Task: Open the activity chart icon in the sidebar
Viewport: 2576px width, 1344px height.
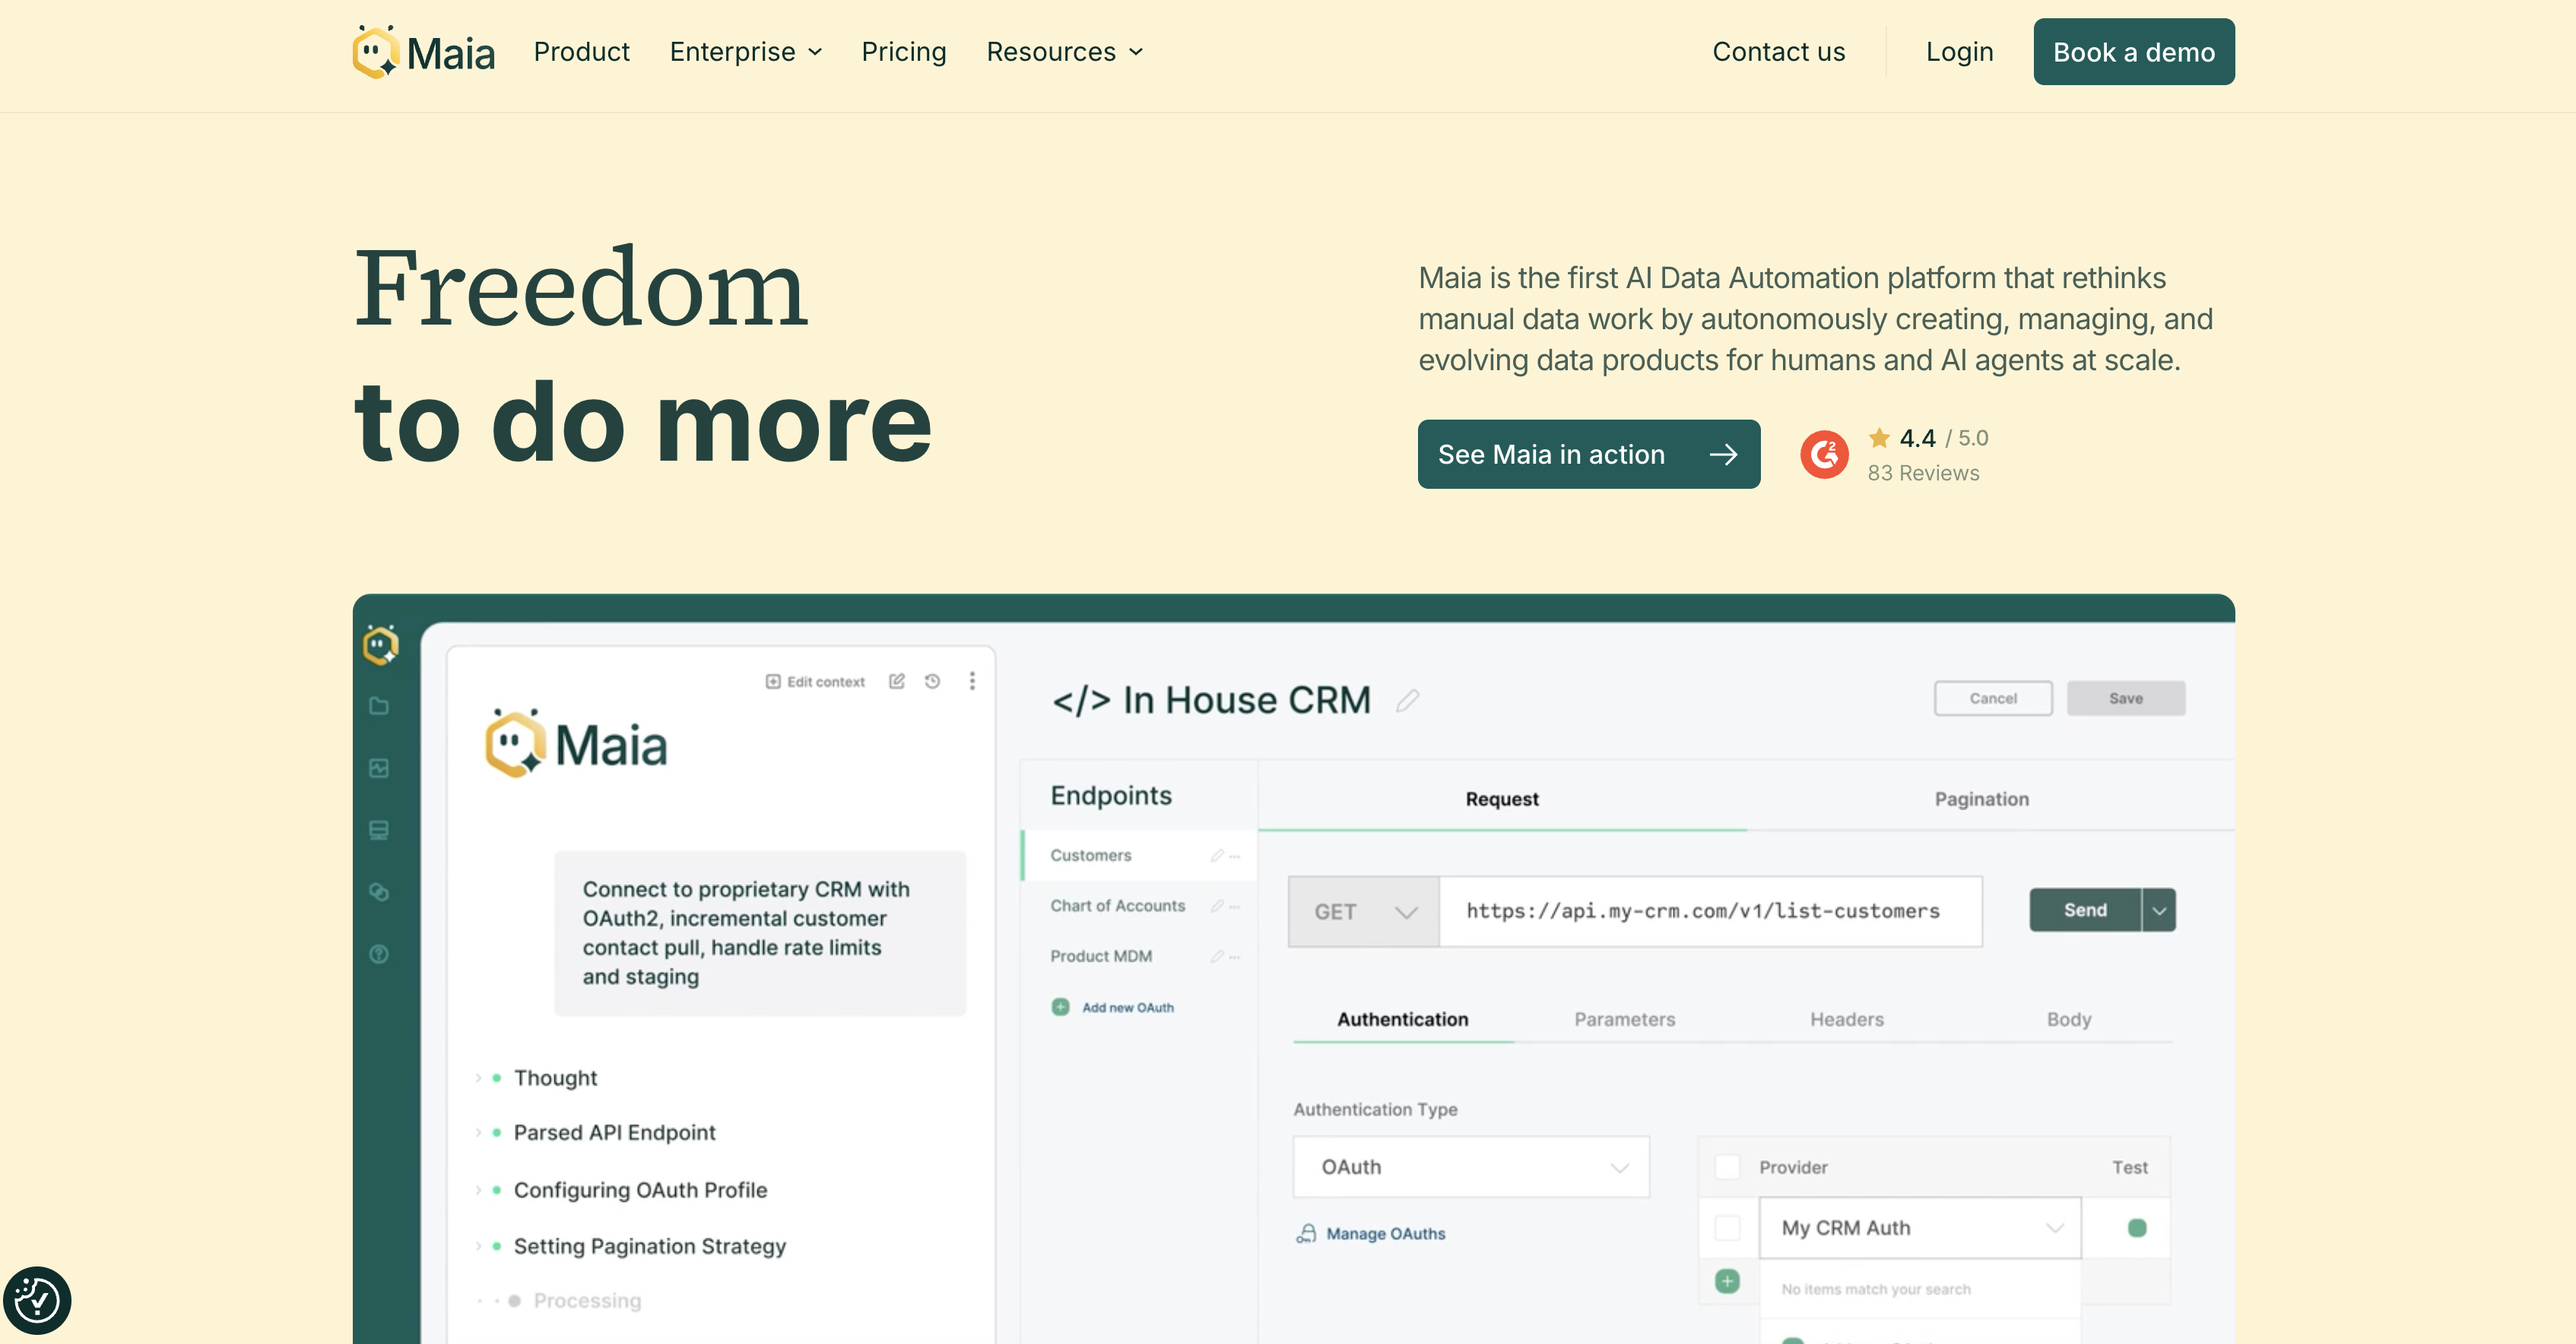Action: [x=379, y=768]
